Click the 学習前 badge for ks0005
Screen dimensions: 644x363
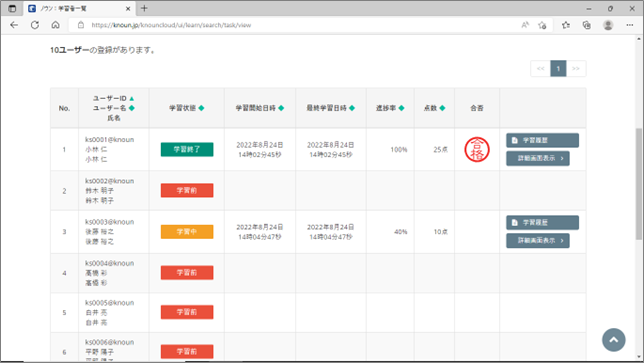point(187,312)
